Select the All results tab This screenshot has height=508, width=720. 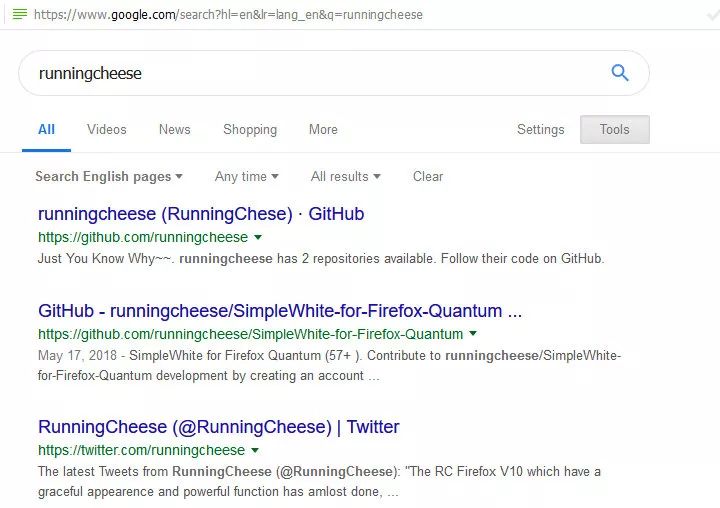tap(46, 130)
